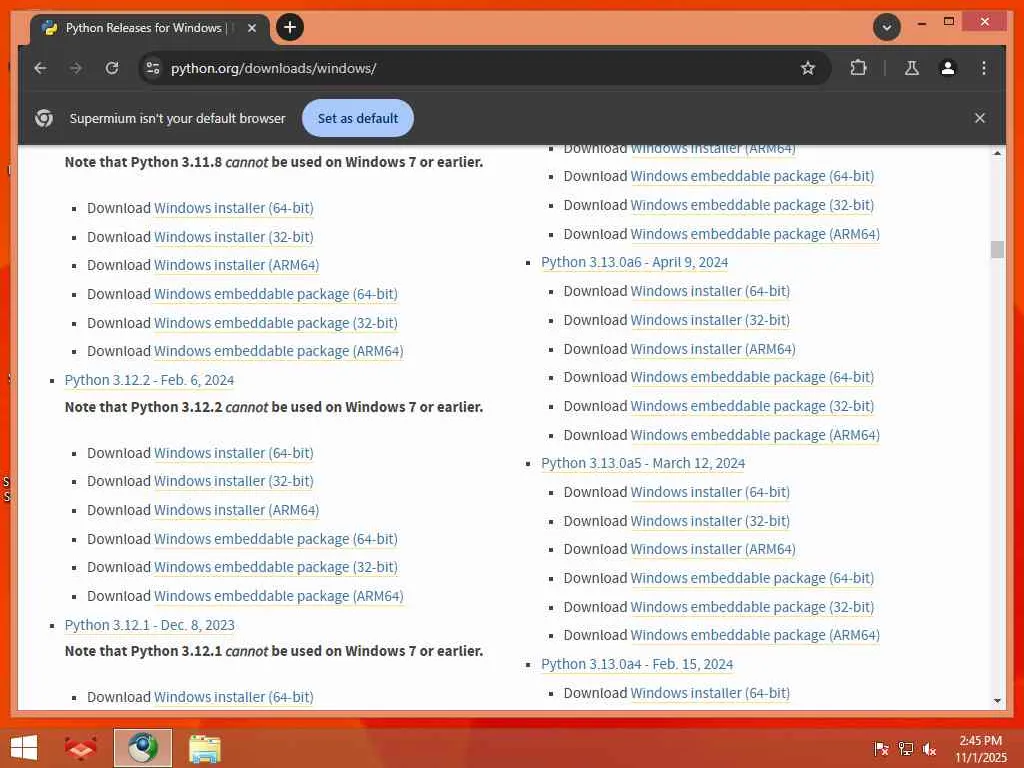Go back to the previous page

click(40, 68)
